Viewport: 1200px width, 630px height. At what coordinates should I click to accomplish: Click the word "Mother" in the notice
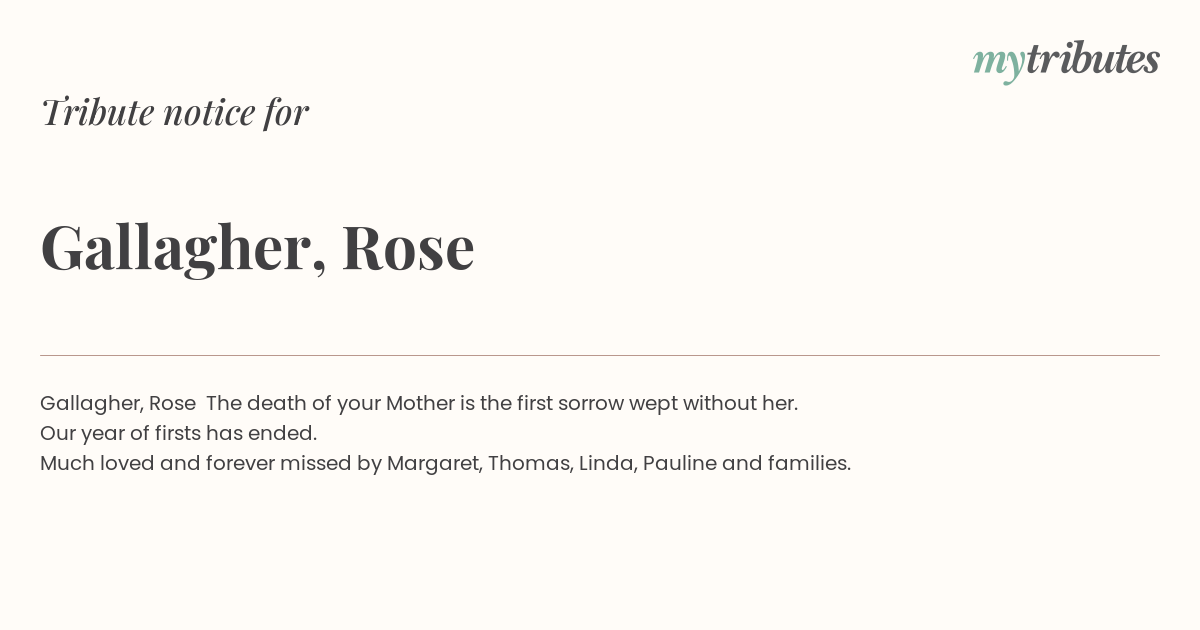420,404
